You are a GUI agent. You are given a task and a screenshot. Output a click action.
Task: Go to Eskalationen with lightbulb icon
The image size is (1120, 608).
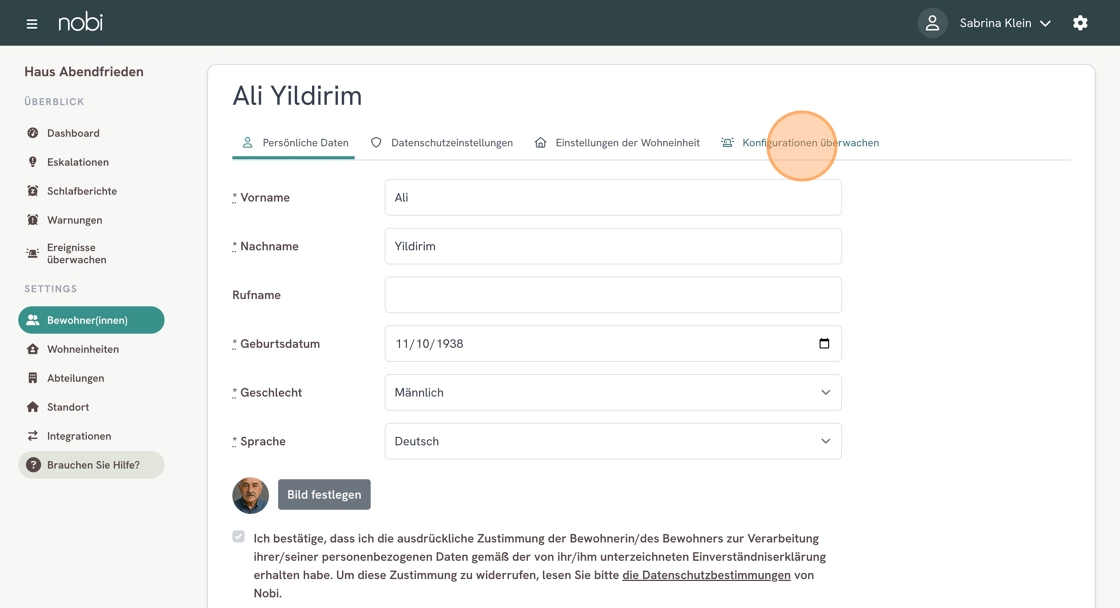click(x=33, y=162)
